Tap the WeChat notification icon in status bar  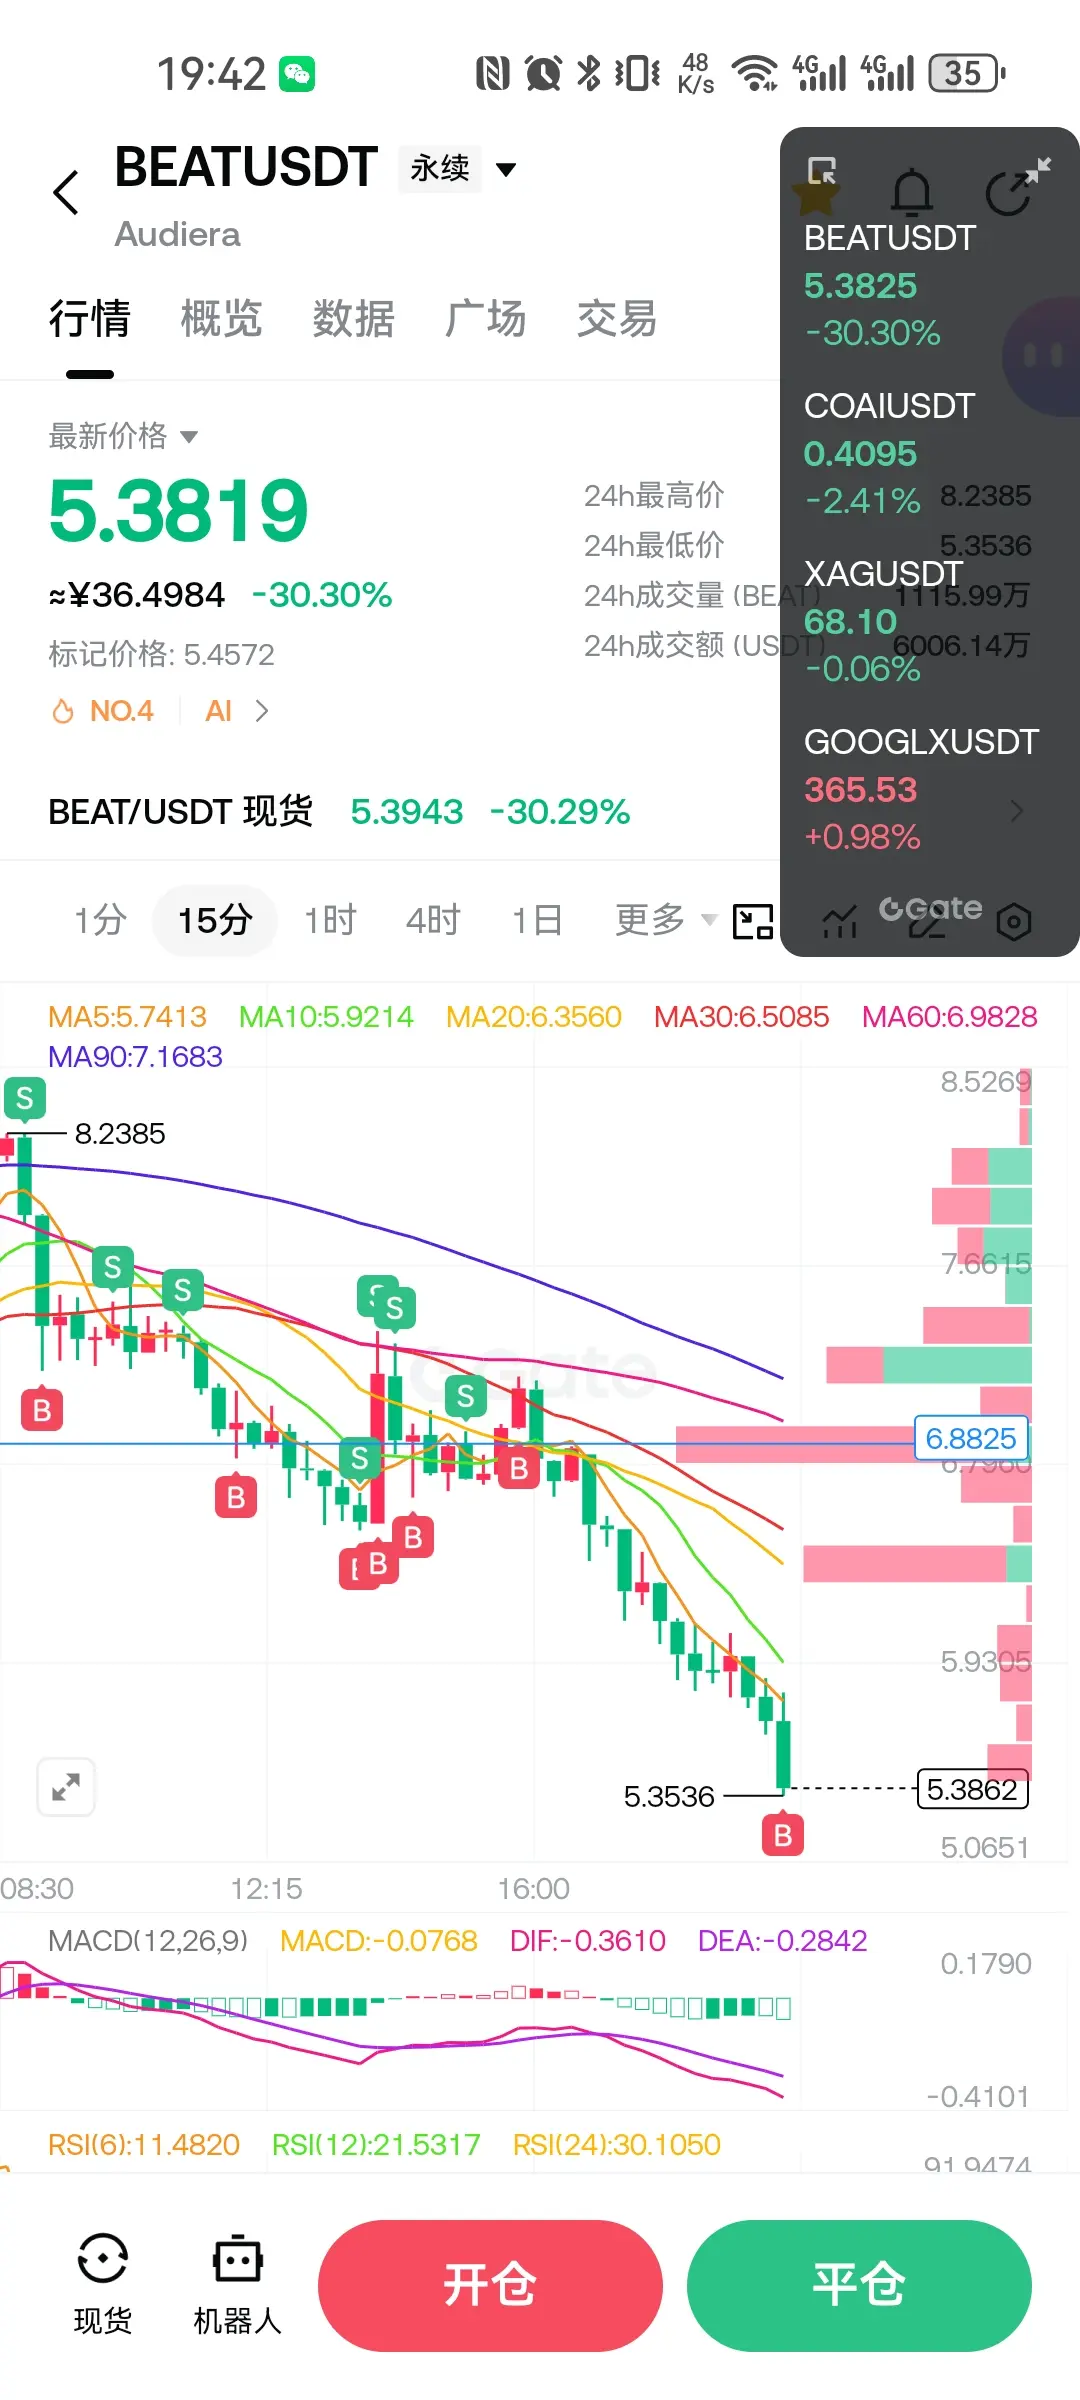tap(297, 74)
